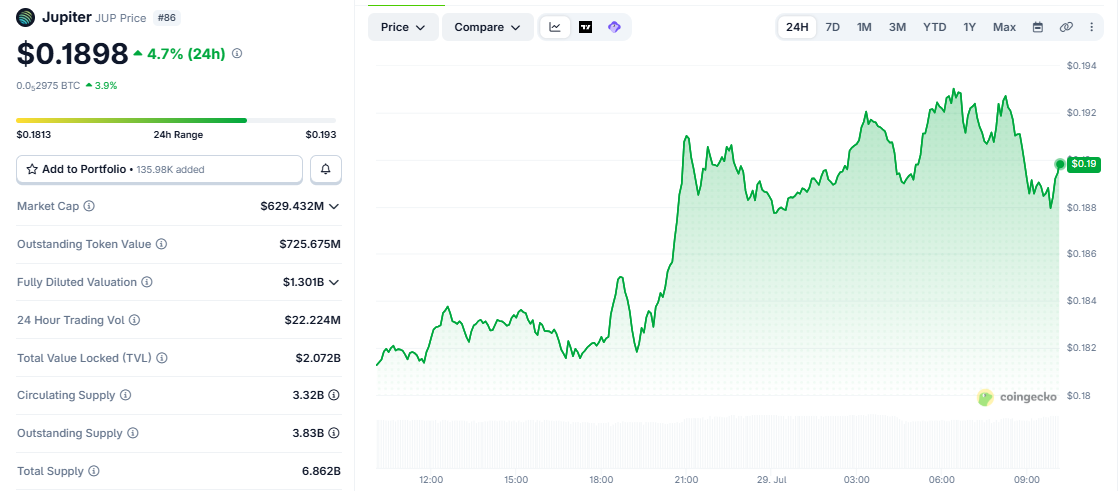The width and height of the screenshot is (1119, 491).
Task: Open the Compare dropdown
Action: click(488, 27)
